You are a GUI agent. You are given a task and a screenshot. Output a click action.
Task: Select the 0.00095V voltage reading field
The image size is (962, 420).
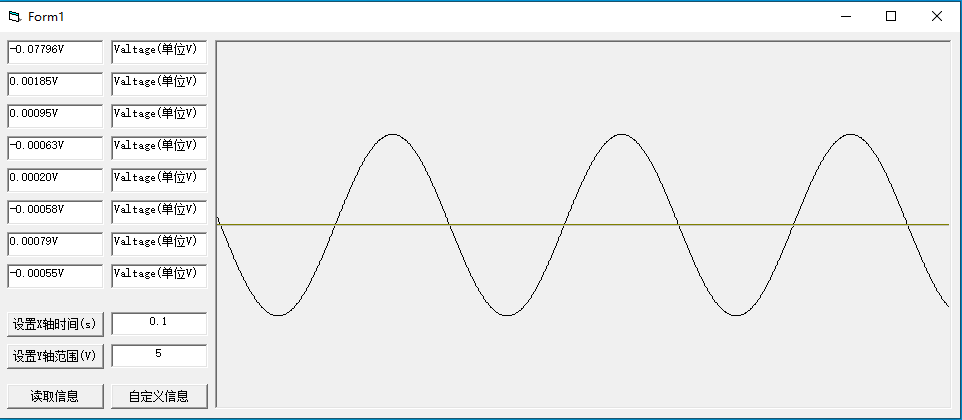pos(55,115)
